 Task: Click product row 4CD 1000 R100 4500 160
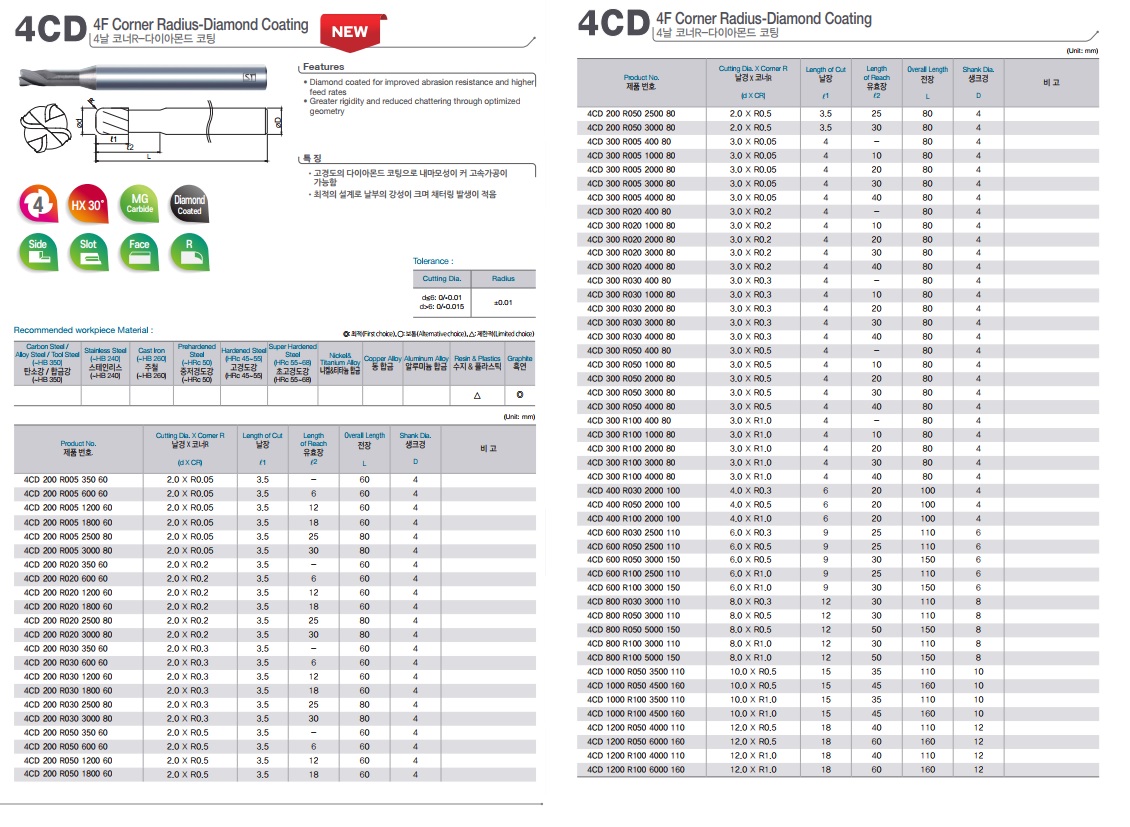tap(838, 714)
